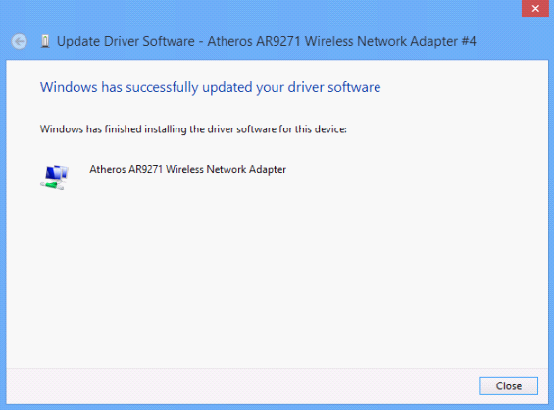Click the "Windows has successfully updated" heading

point(210,87)
